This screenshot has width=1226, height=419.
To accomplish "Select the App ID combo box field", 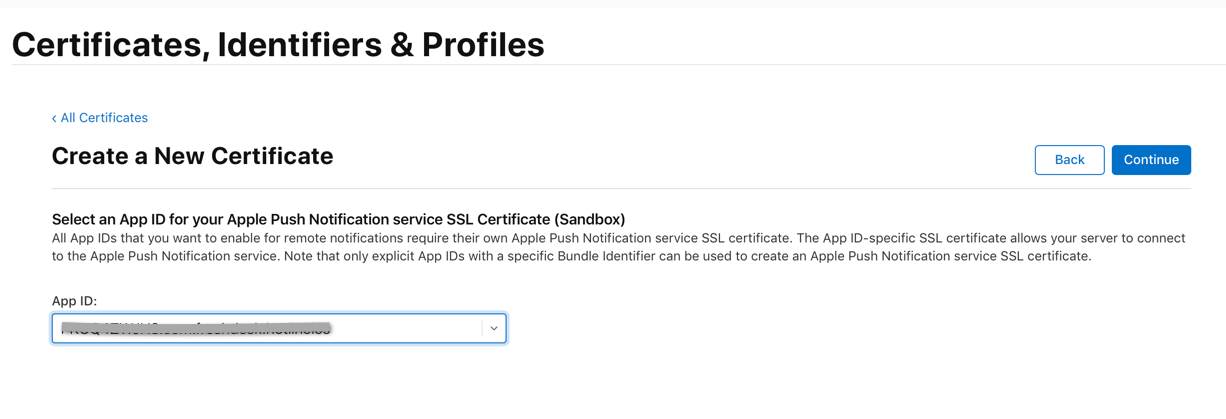I will pos(279,328).
